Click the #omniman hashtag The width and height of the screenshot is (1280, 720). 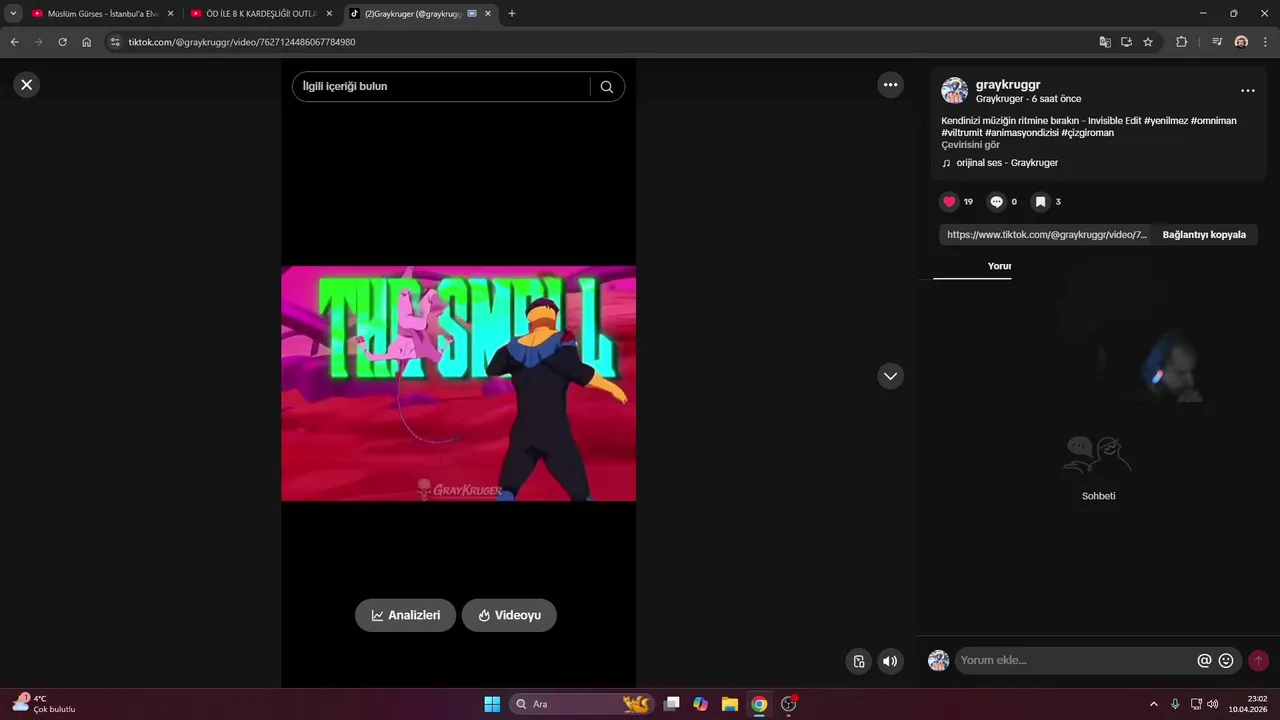[x=1214, y=121]
